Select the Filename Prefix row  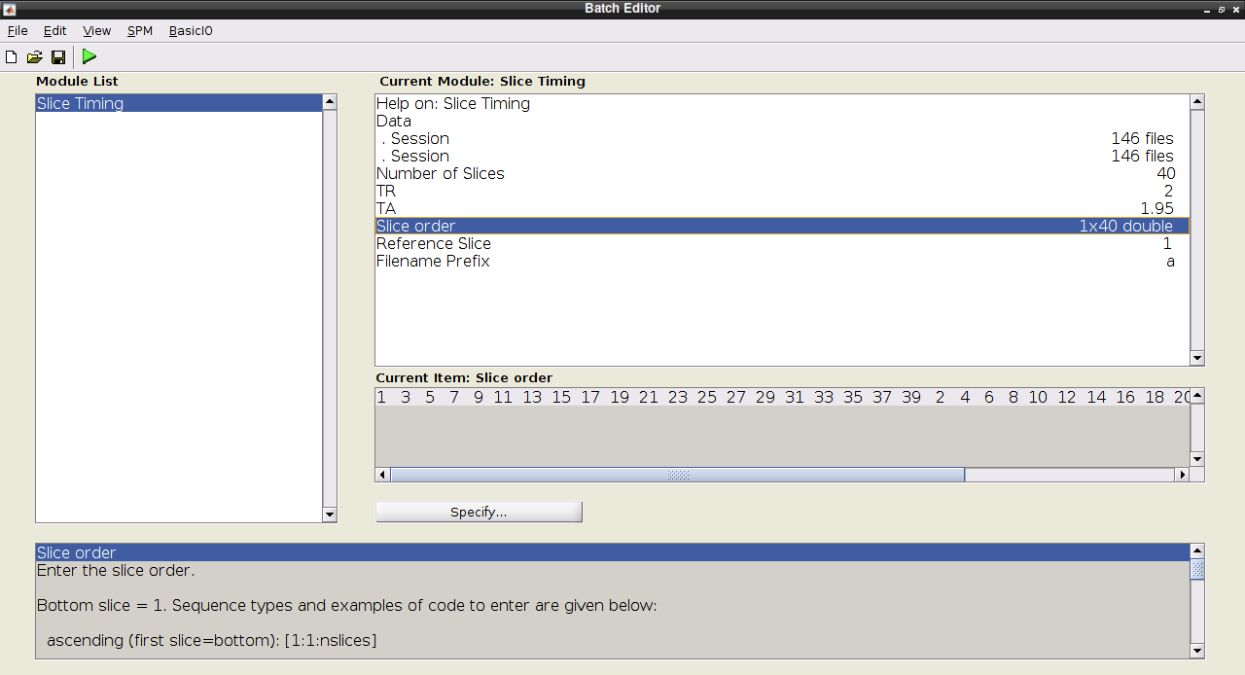tap(782, 261)
